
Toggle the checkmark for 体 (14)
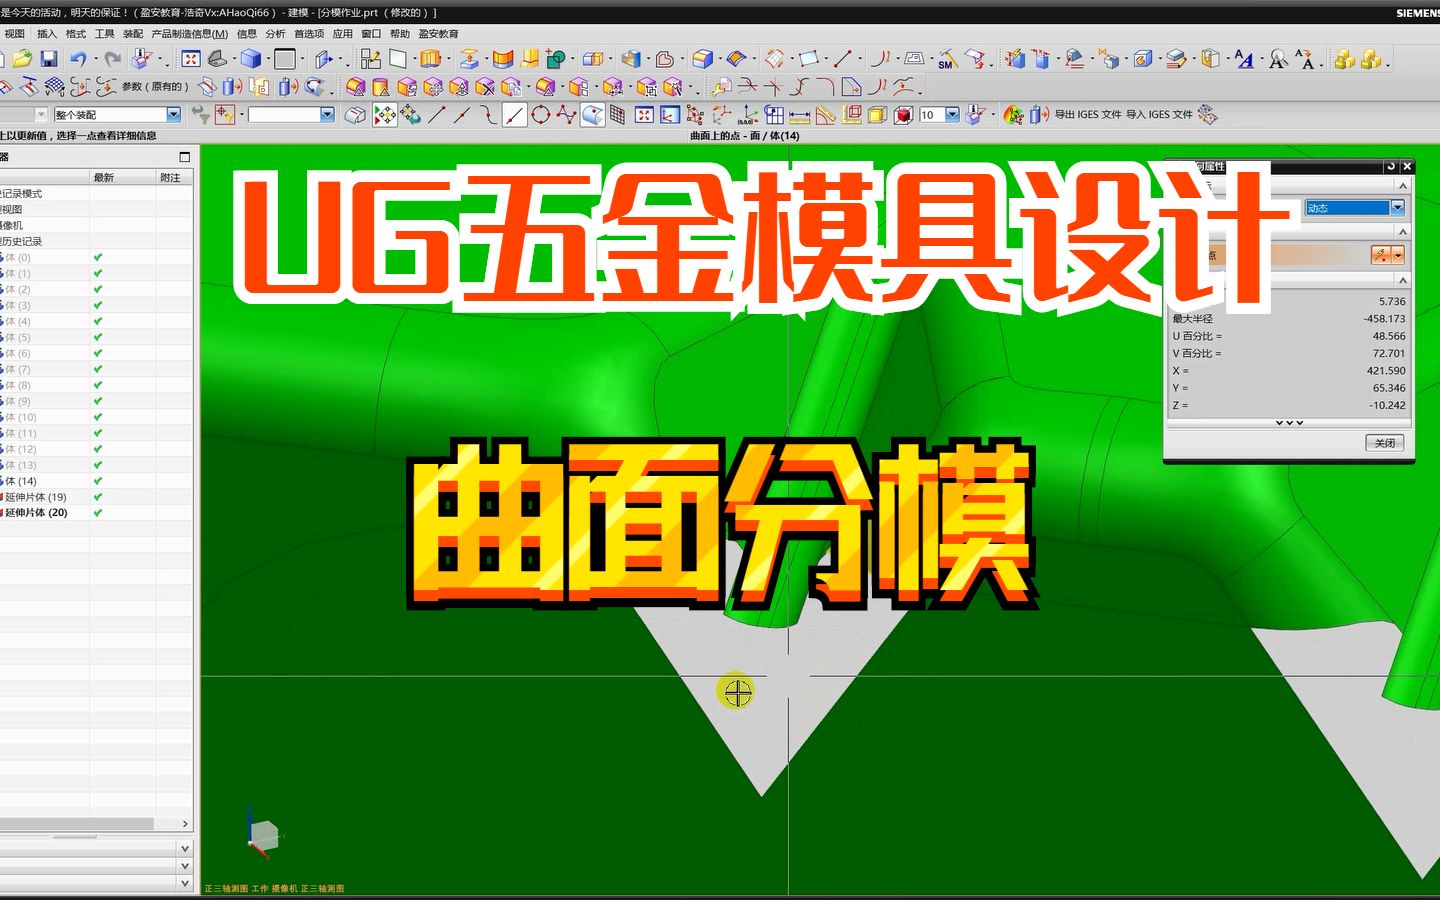(96, 481)
